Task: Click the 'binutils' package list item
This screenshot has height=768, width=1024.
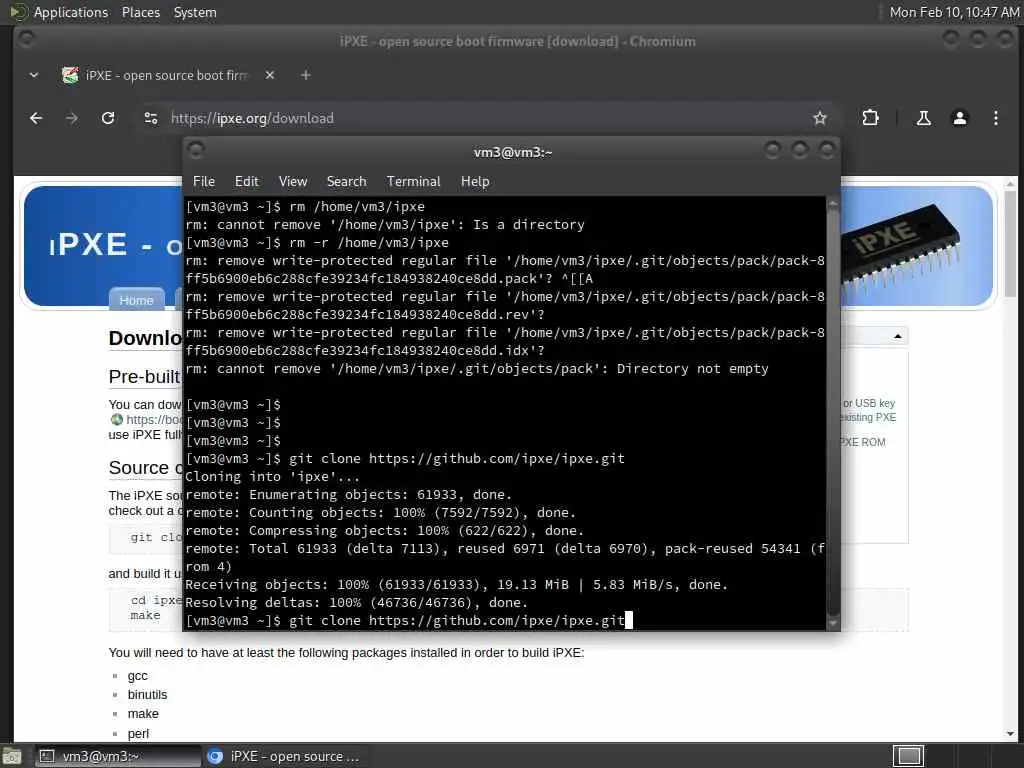Action: [x=147, y=695]
